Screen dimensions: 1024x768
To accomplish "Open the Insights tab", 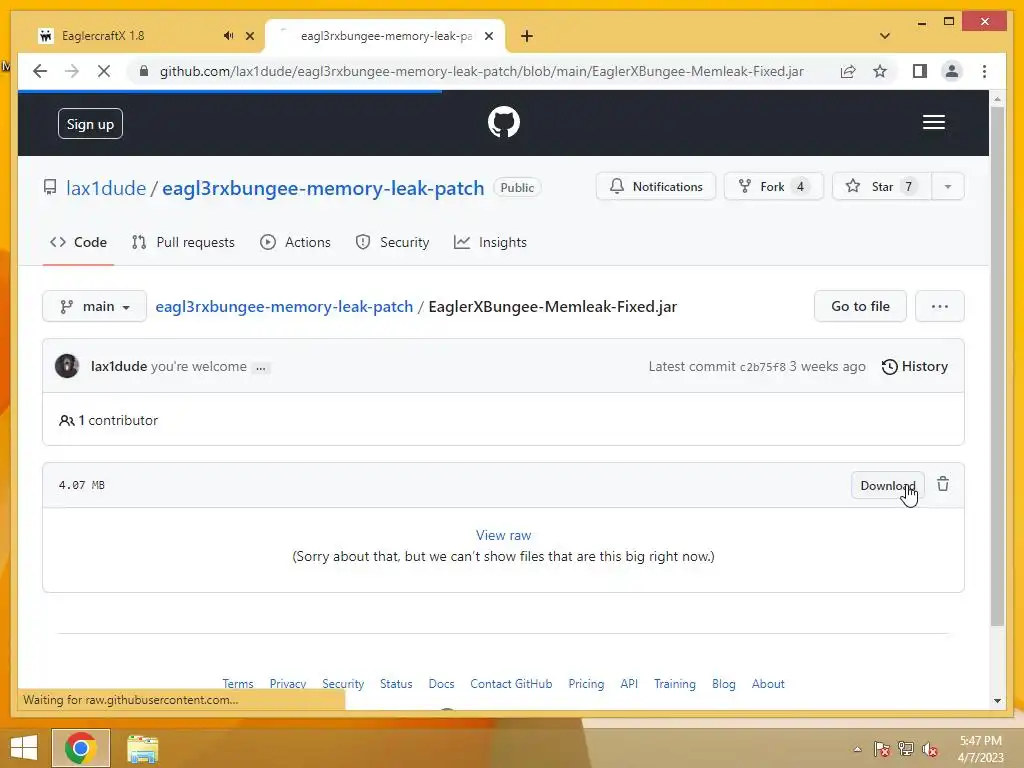I will [x=490, y=242].
